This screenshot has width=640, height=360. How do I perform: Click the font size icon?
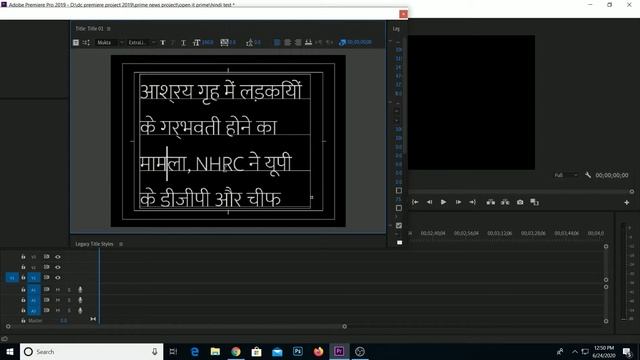pos(196,42)
